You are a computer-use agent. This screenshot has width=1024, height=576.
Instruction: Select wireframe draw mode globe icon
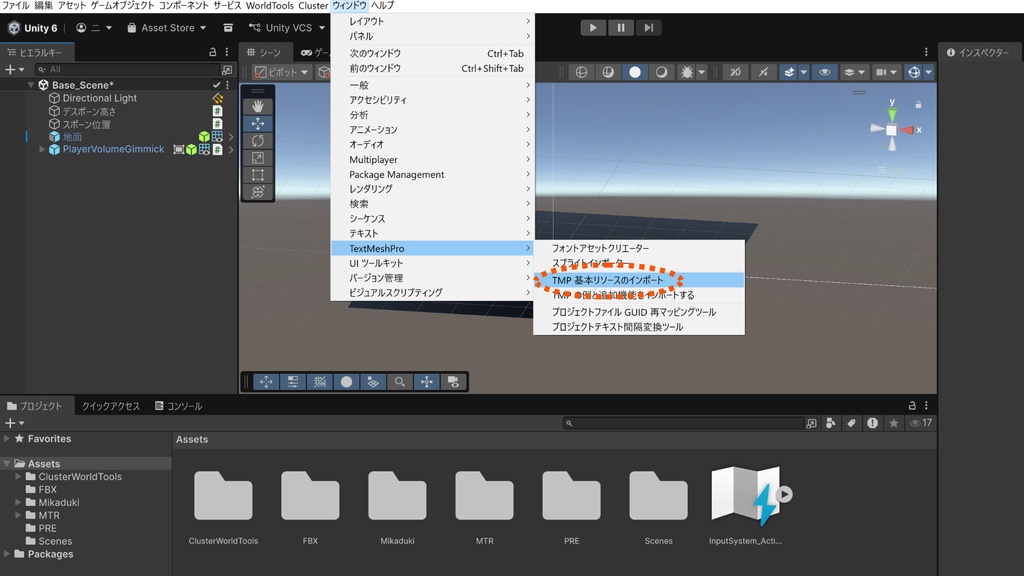point(581,72)
